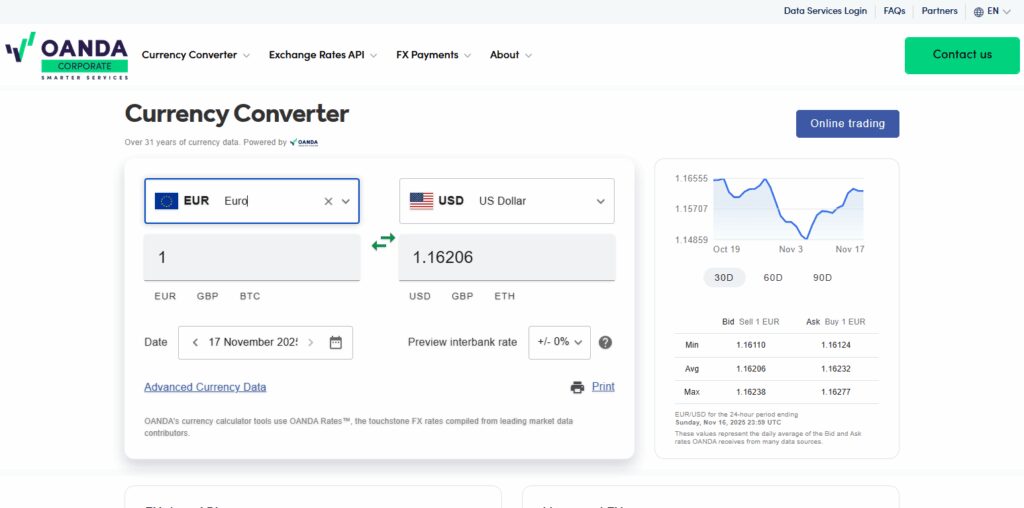Image resolution: width=1024 pixels, height=508 pixels.
Task: Click the Currency Converter page heading
Action: point(236,114)
